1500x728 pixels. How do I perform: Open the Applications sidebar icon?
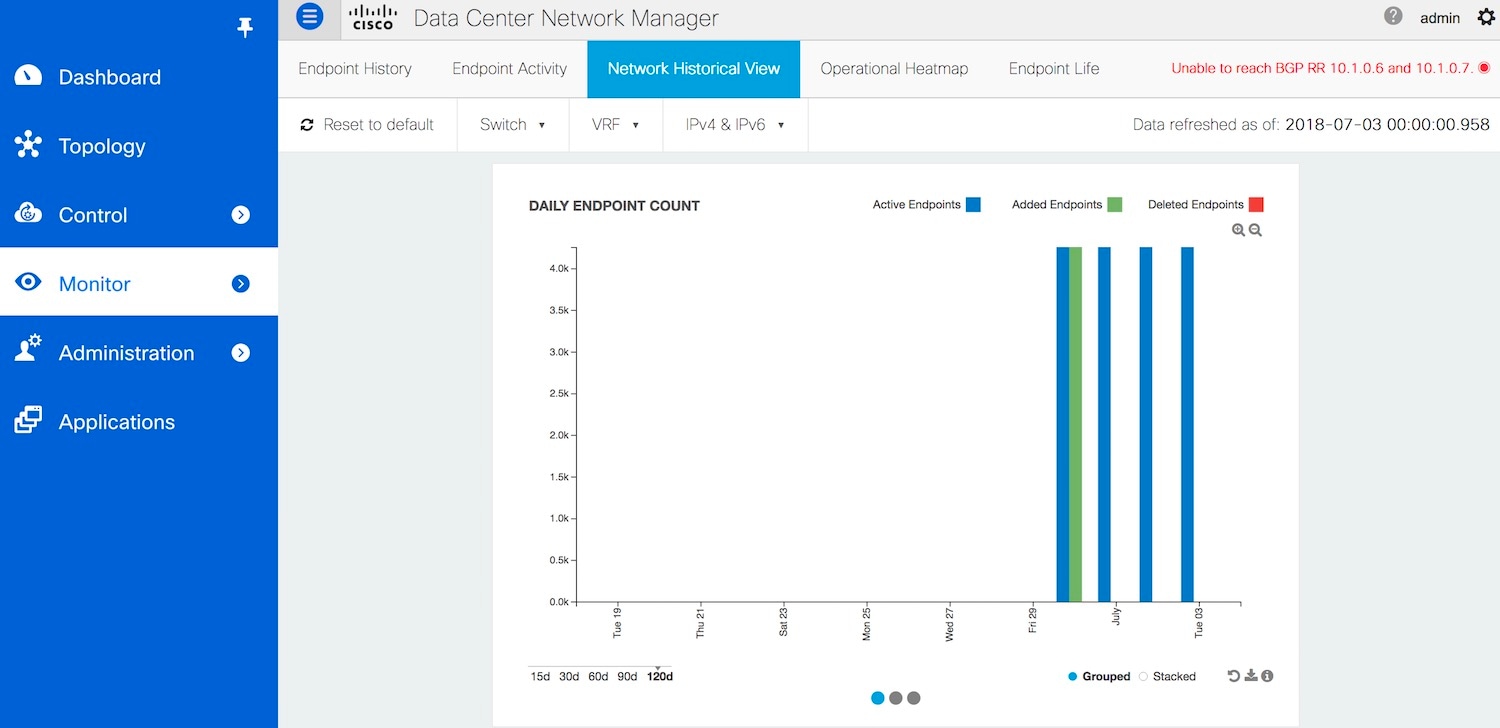coord(27,420)
